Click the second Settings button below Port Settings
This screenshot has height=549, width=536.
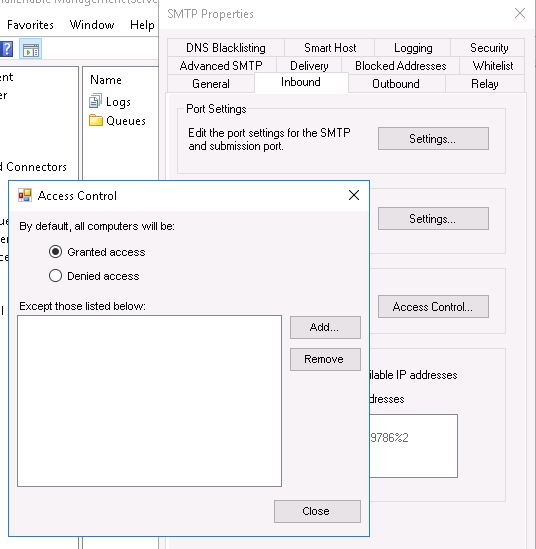[x=433, y=218]
